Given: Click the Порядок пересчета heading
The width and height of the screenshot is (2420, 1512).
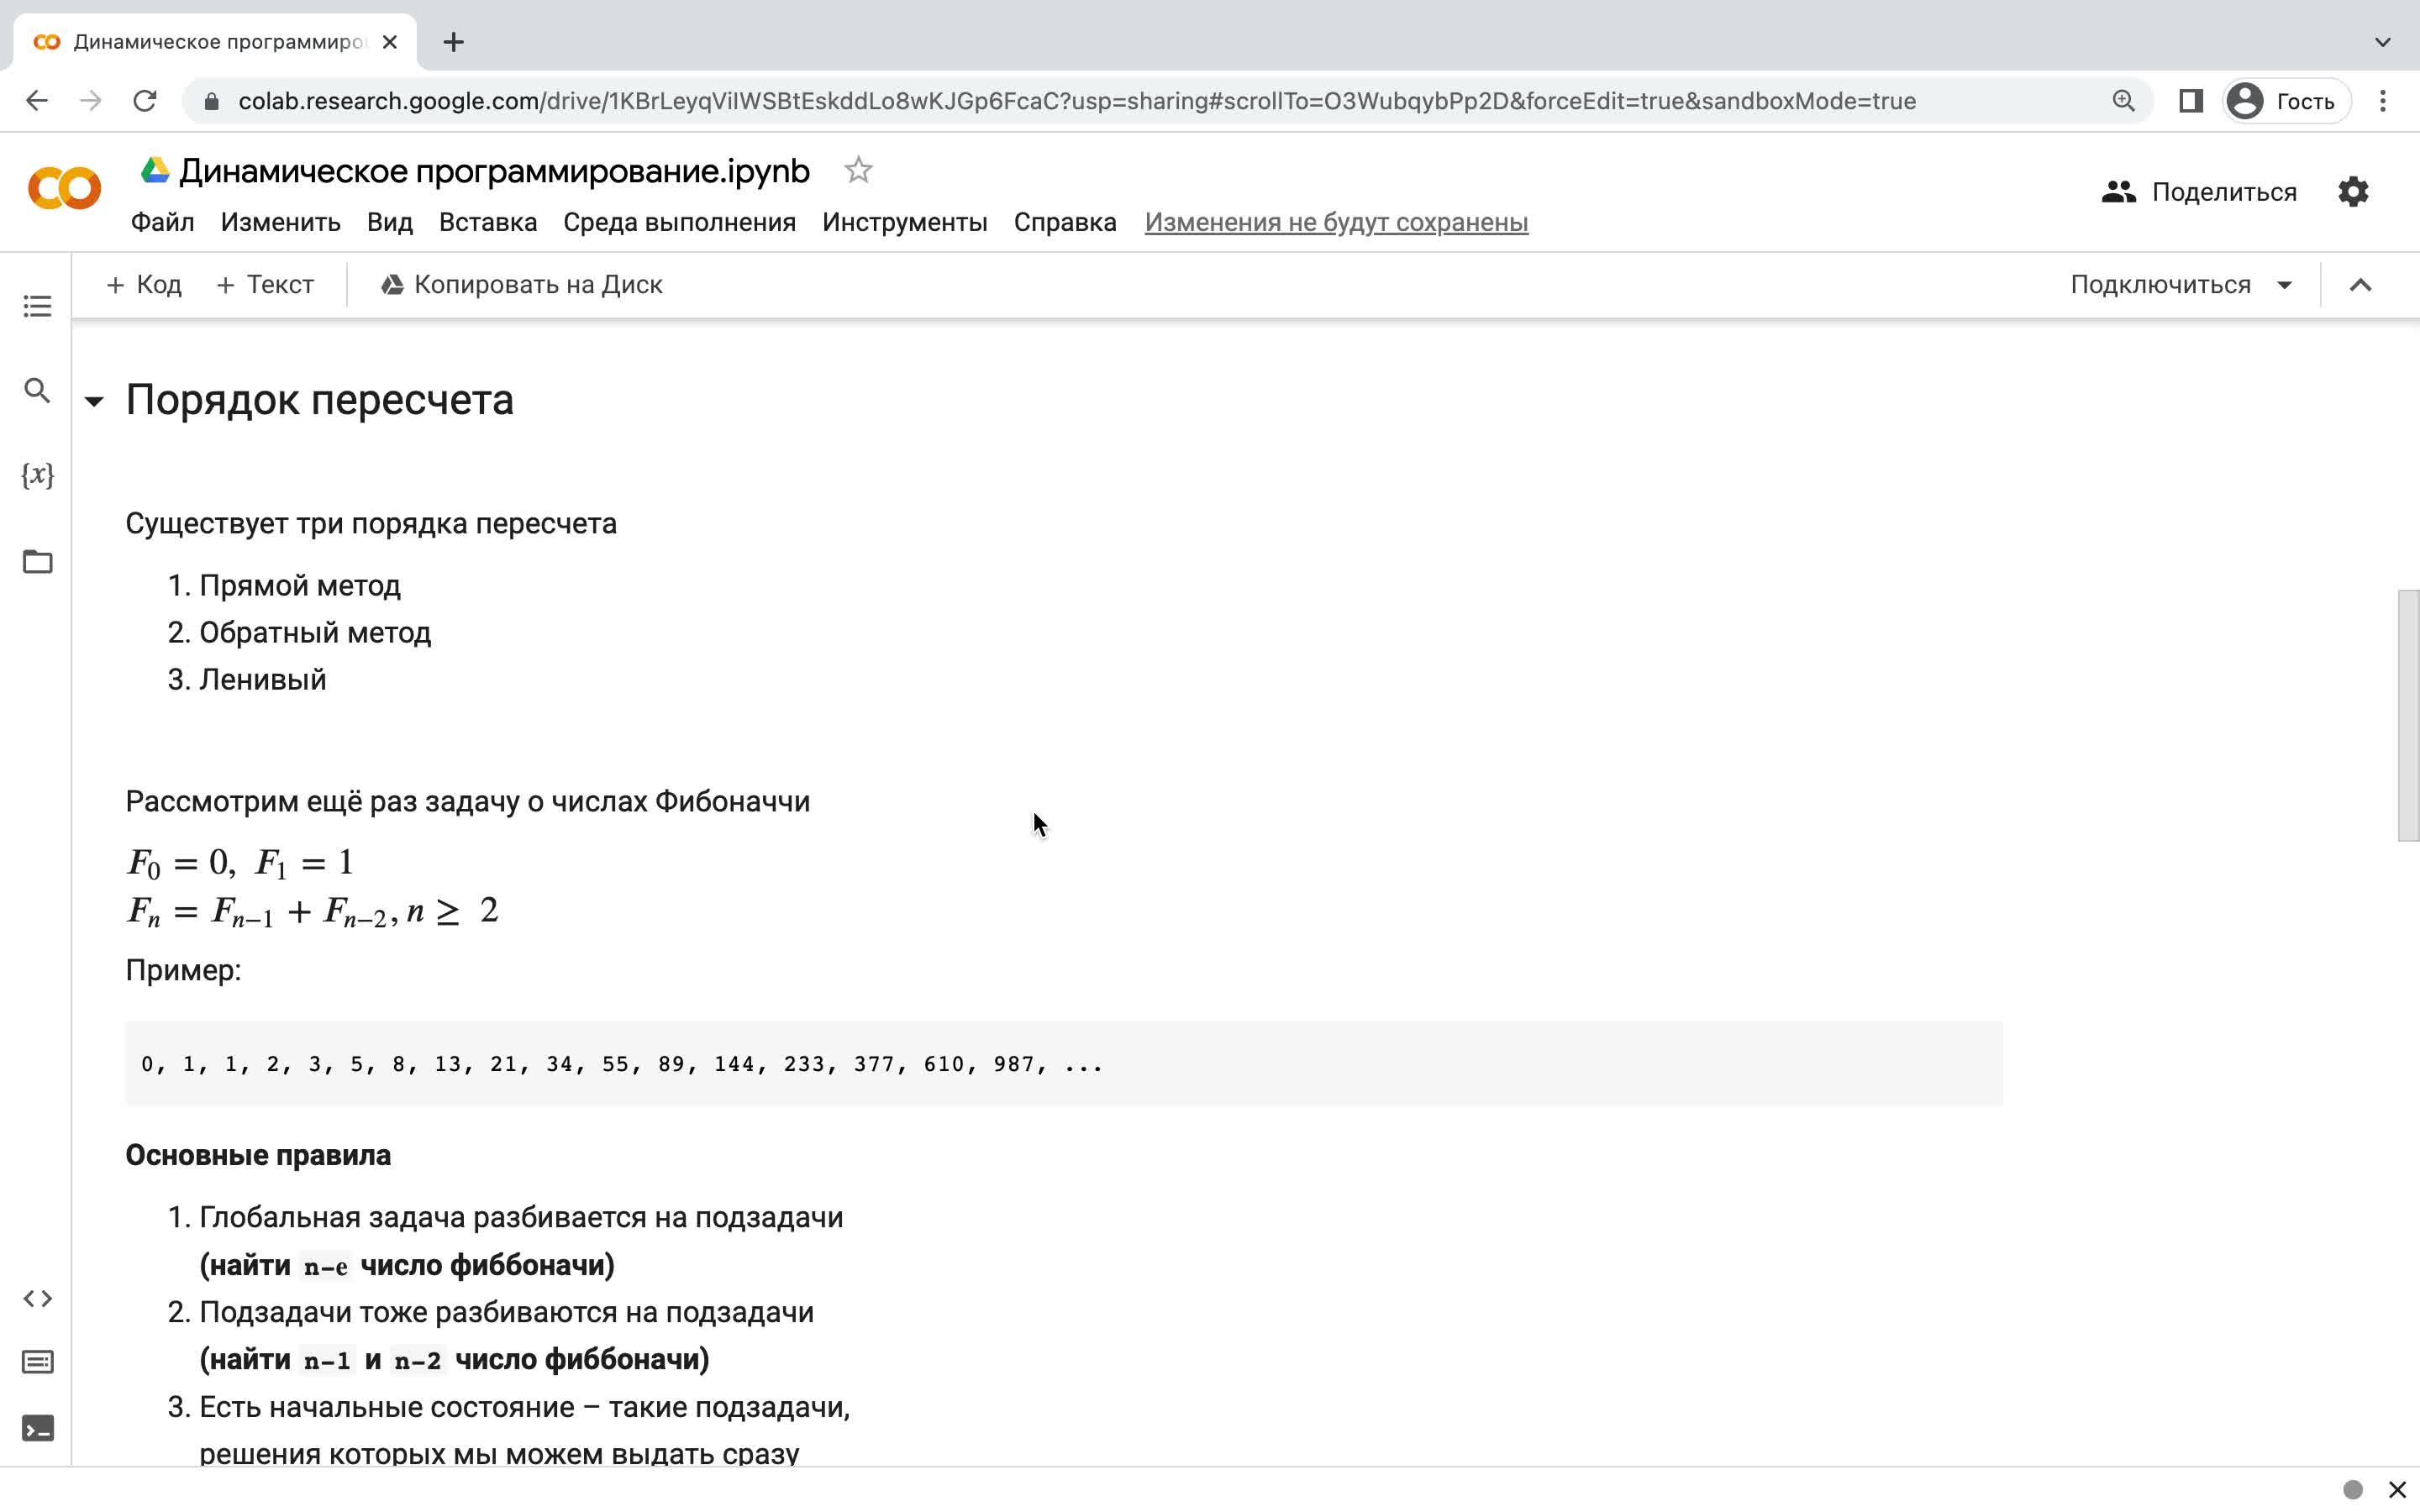Looking at the screenshot, I should [x=319, y=400].
